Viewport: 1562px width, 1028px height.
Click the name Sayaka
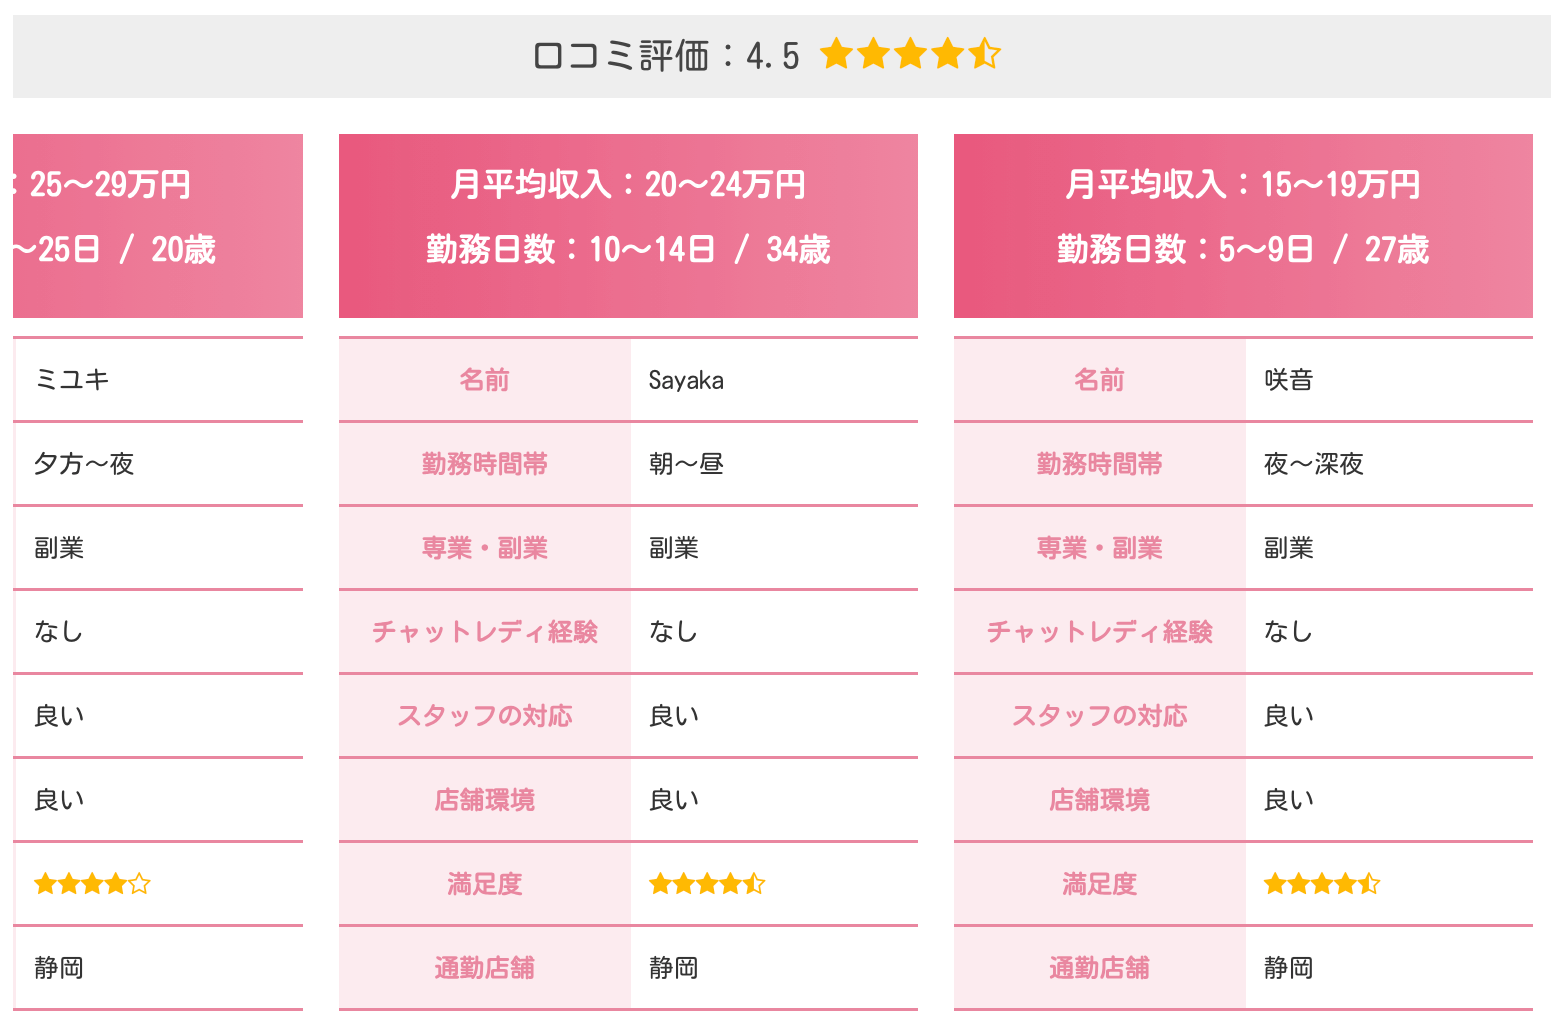pyautogui.click(x=686, y=380)
